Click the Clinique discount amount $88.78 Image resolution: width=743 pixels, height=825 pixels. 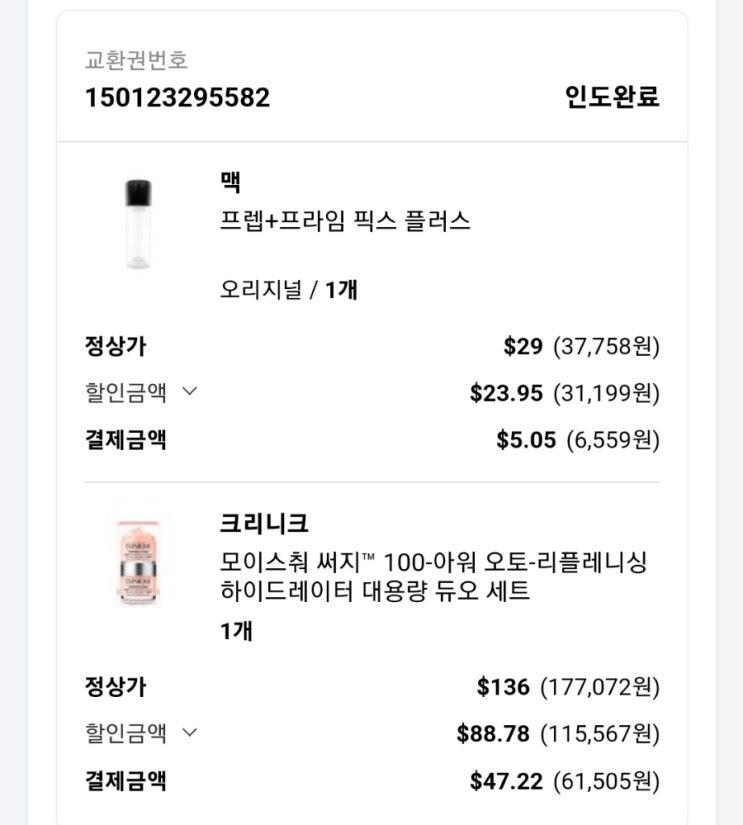[x=493, y=734]
